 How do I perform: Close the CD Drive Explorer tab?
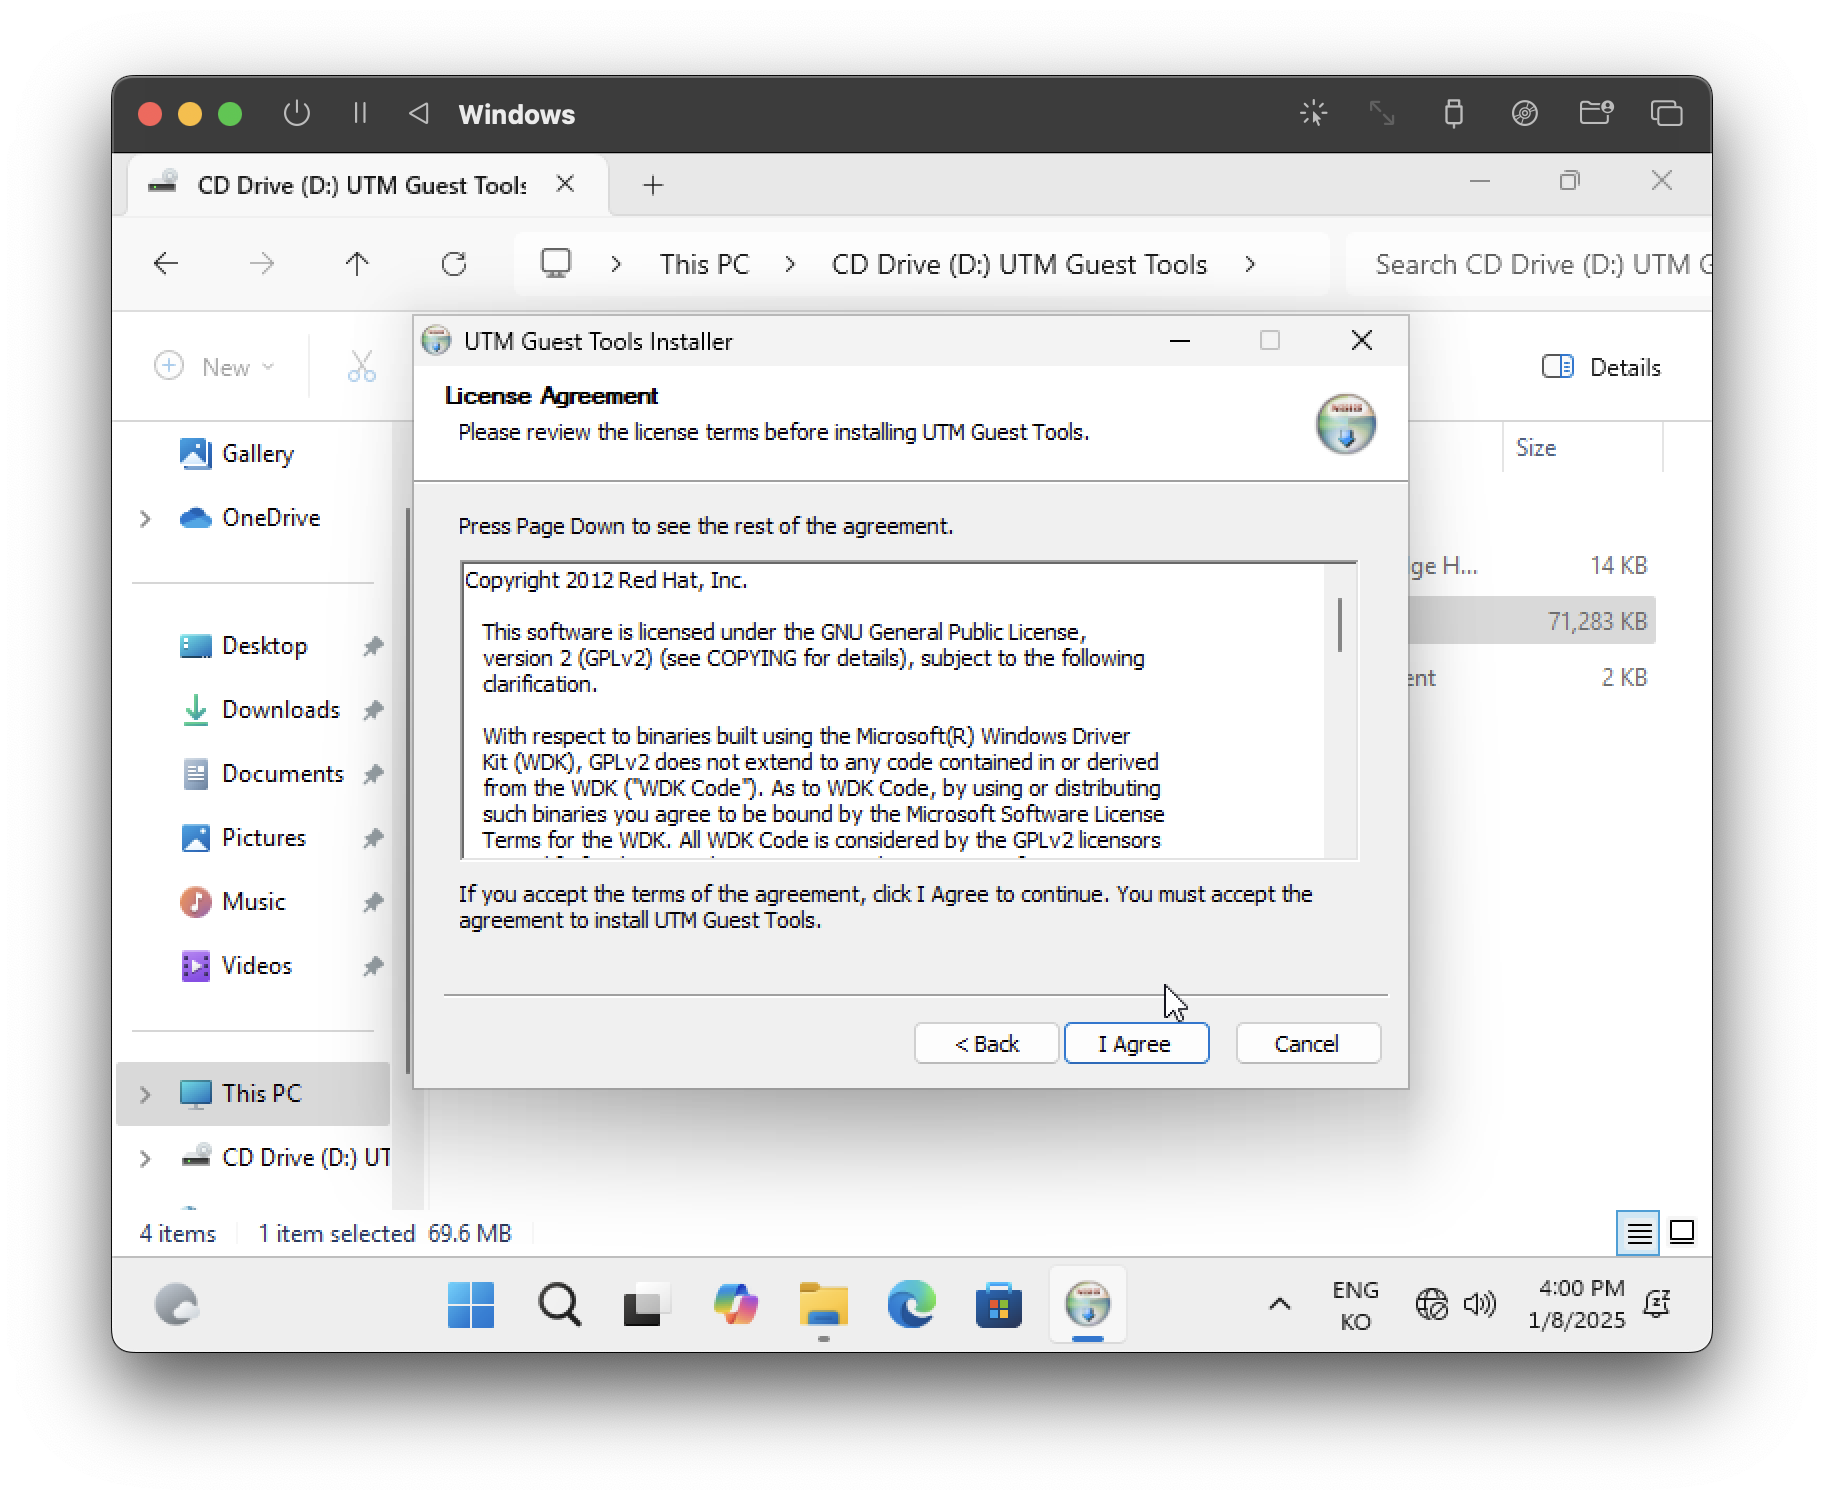click(x=565, y=184)
